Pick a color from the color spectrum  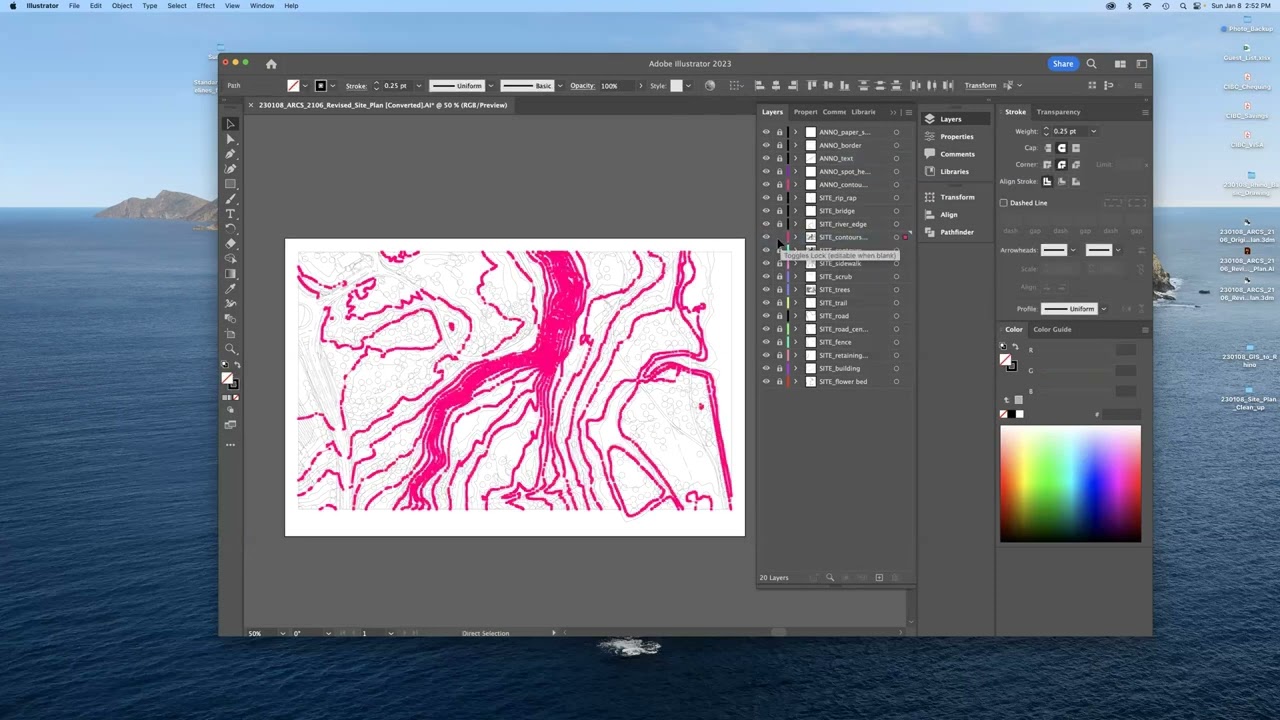1070,484
